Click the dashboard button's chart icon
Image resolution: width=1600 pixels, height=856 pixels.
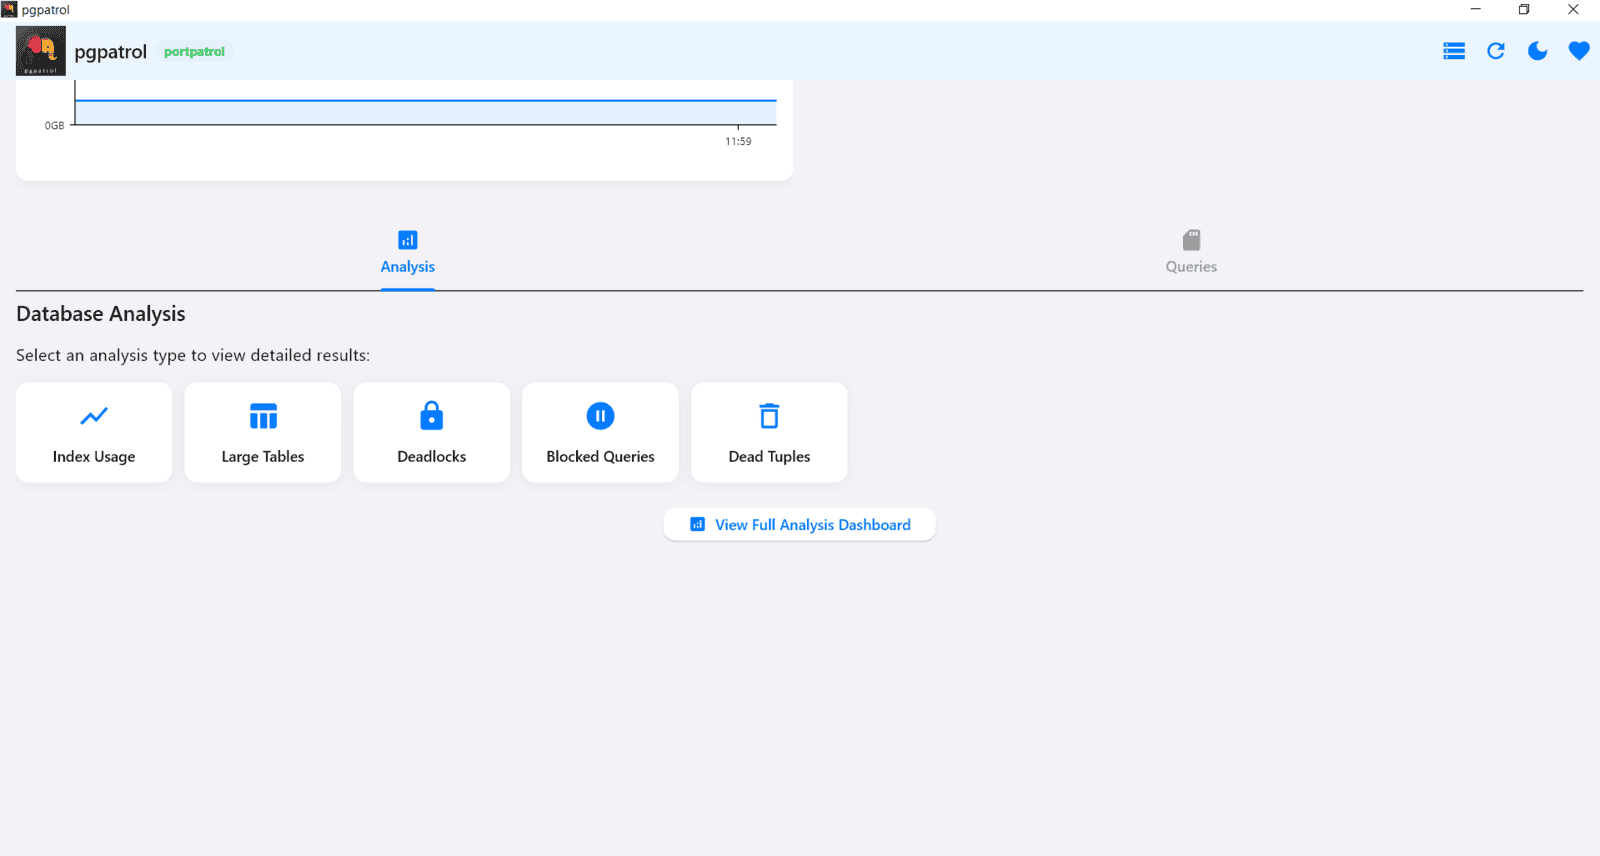click(698, 524)
